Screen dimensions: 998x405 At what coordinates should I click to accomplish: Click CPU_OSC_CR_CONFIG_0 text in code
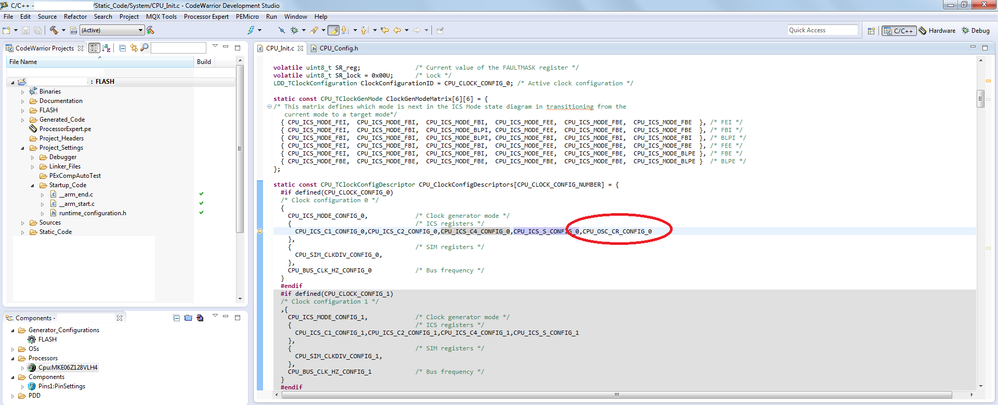click(617, 232)
